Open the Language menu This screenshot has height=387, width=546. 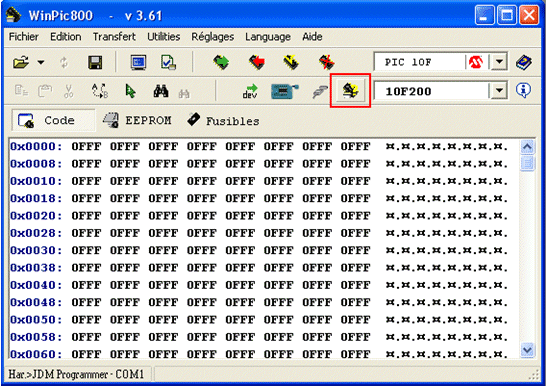(268, 37)
